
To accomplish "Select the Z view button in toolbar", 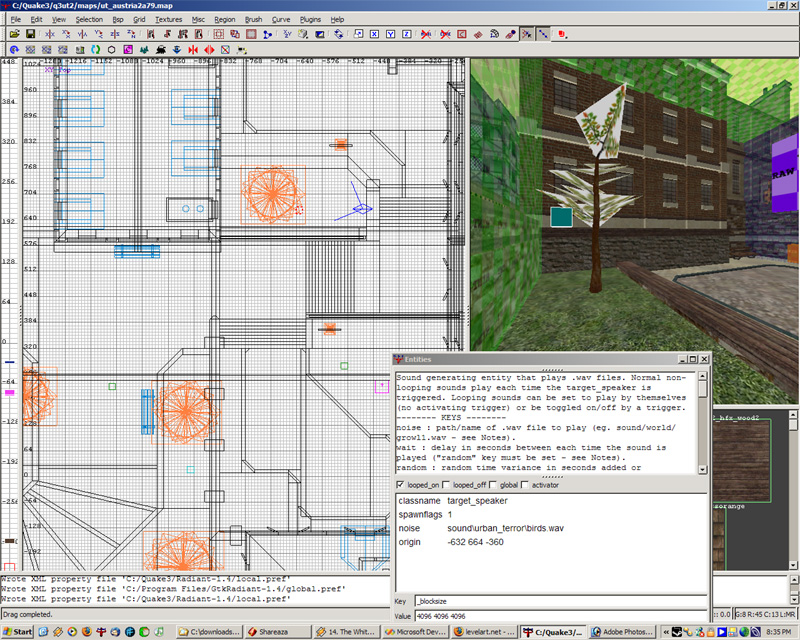I will pyautogui.click(x=405, y=34).
